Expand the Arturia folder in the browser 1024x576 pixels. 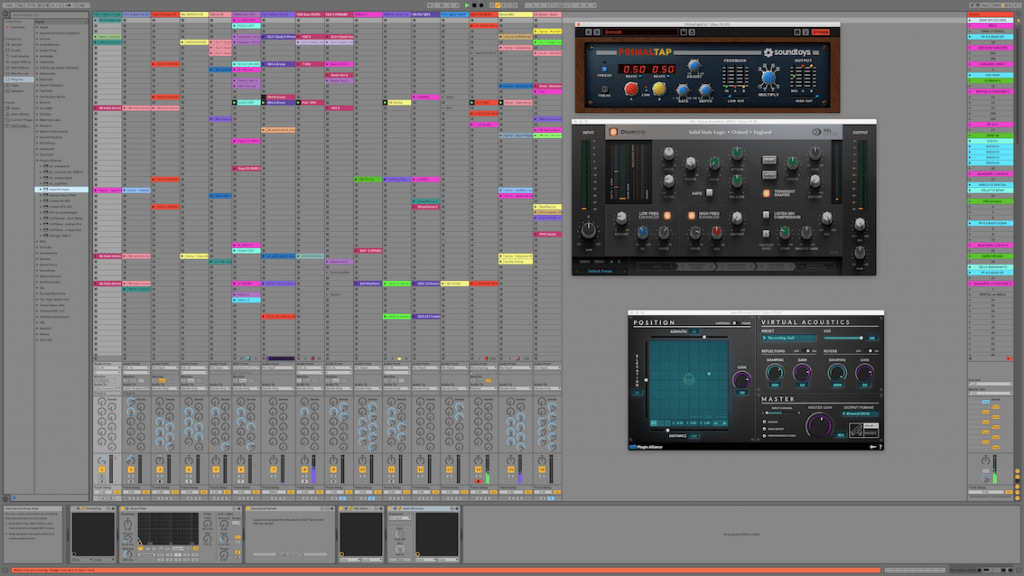pyautogui.click(x=37, y=39)
